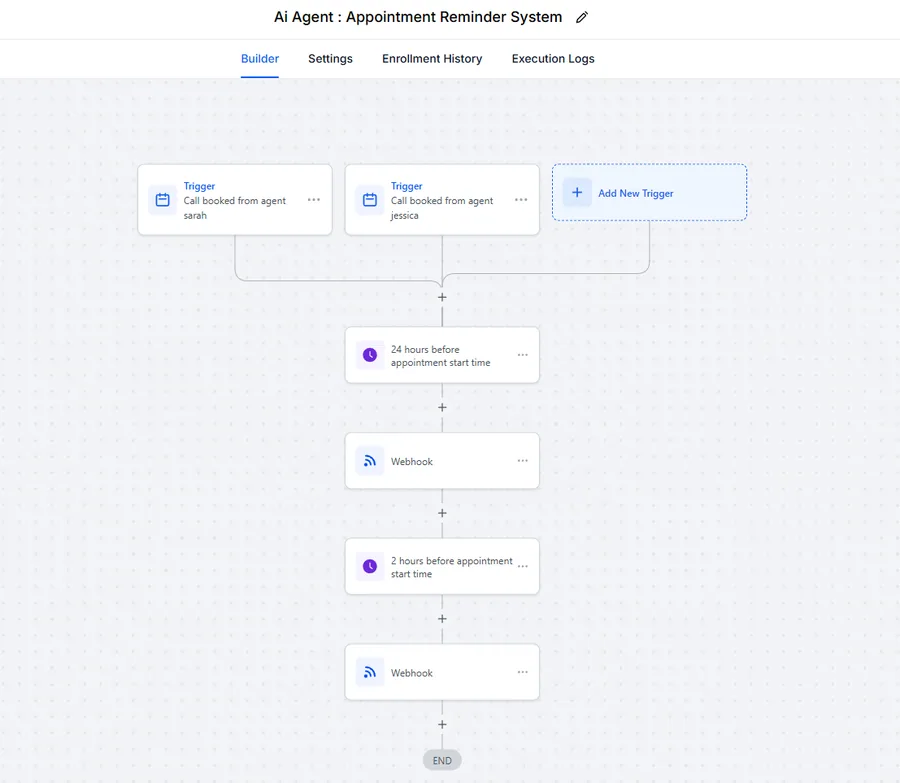This screenshot has width=900, height=783.
Task: Select 'Call booked from agent sarah' text
Action: (x=234, y=208)
